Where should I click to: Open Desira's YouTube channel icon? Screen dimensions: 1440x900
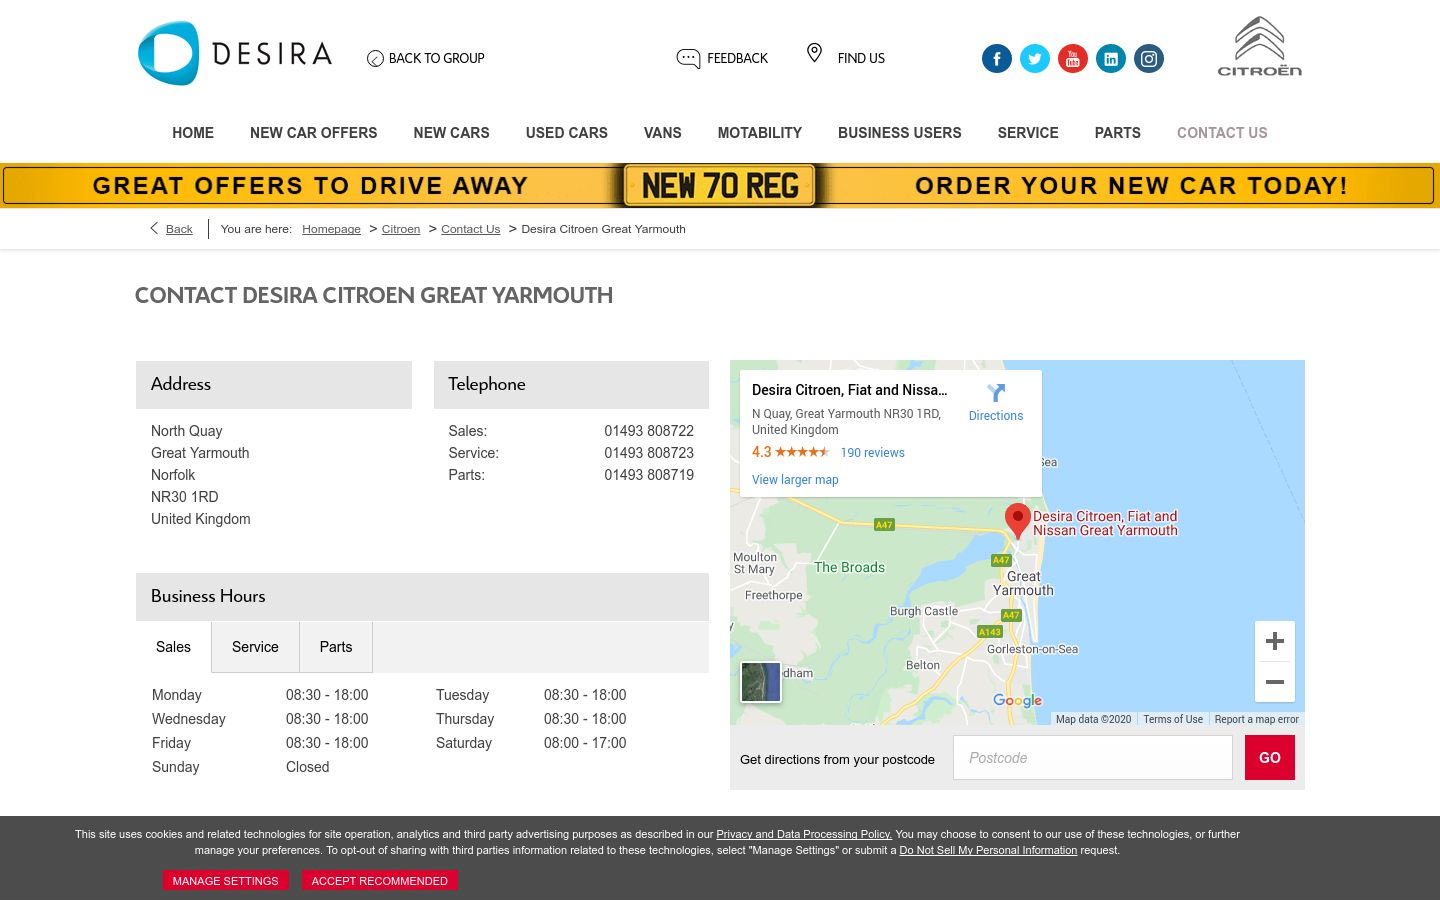tap(1073, 59)
